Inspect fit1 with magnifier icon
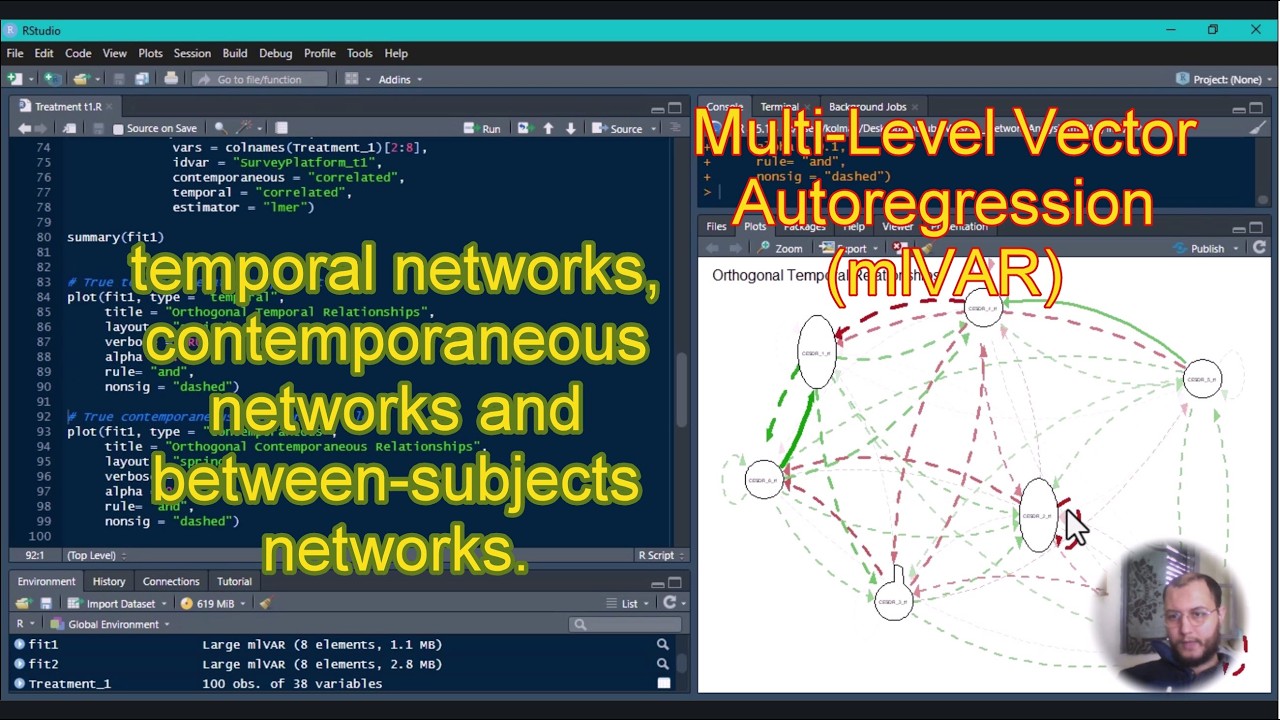The image size is (1280, 720). [x=662, y=645]
